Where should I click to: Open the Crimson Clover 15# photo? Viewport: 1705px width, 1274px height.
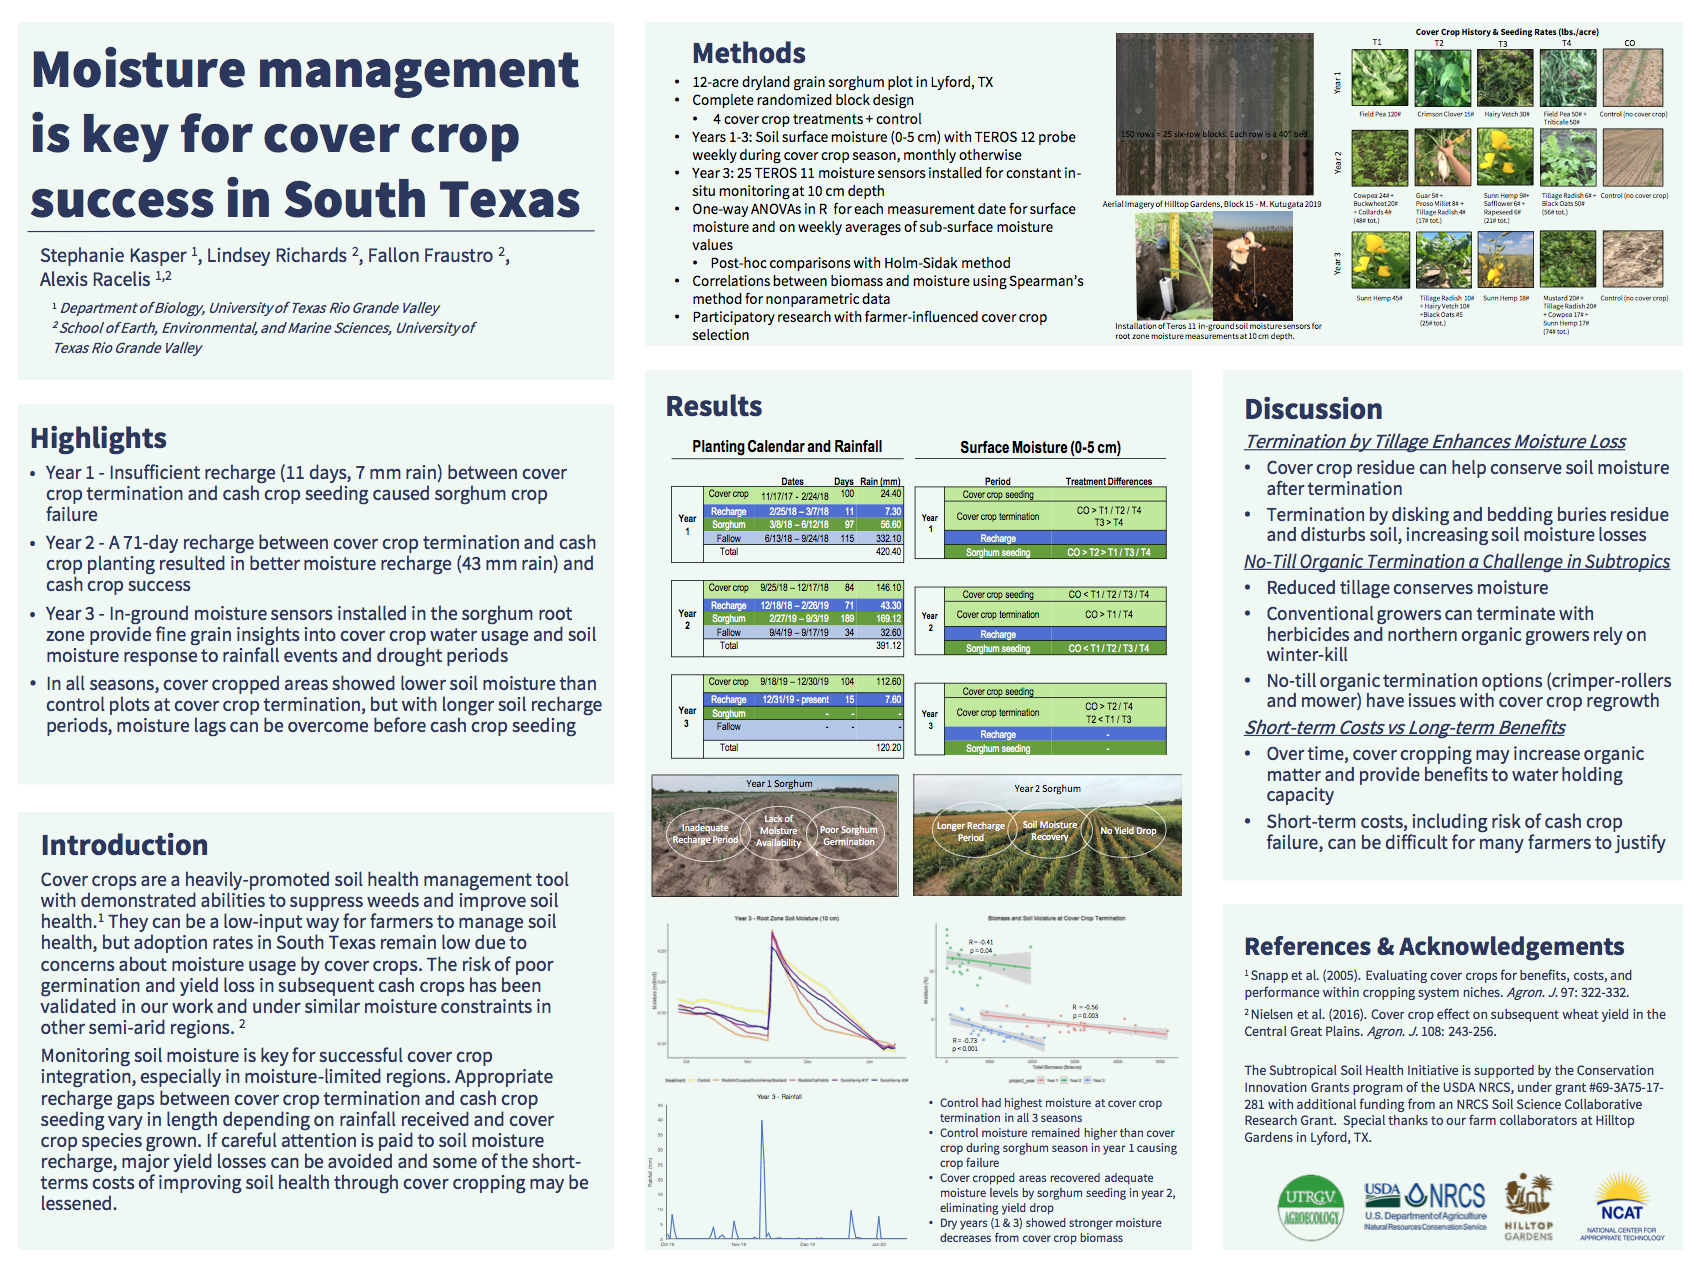coord(1444,78)
